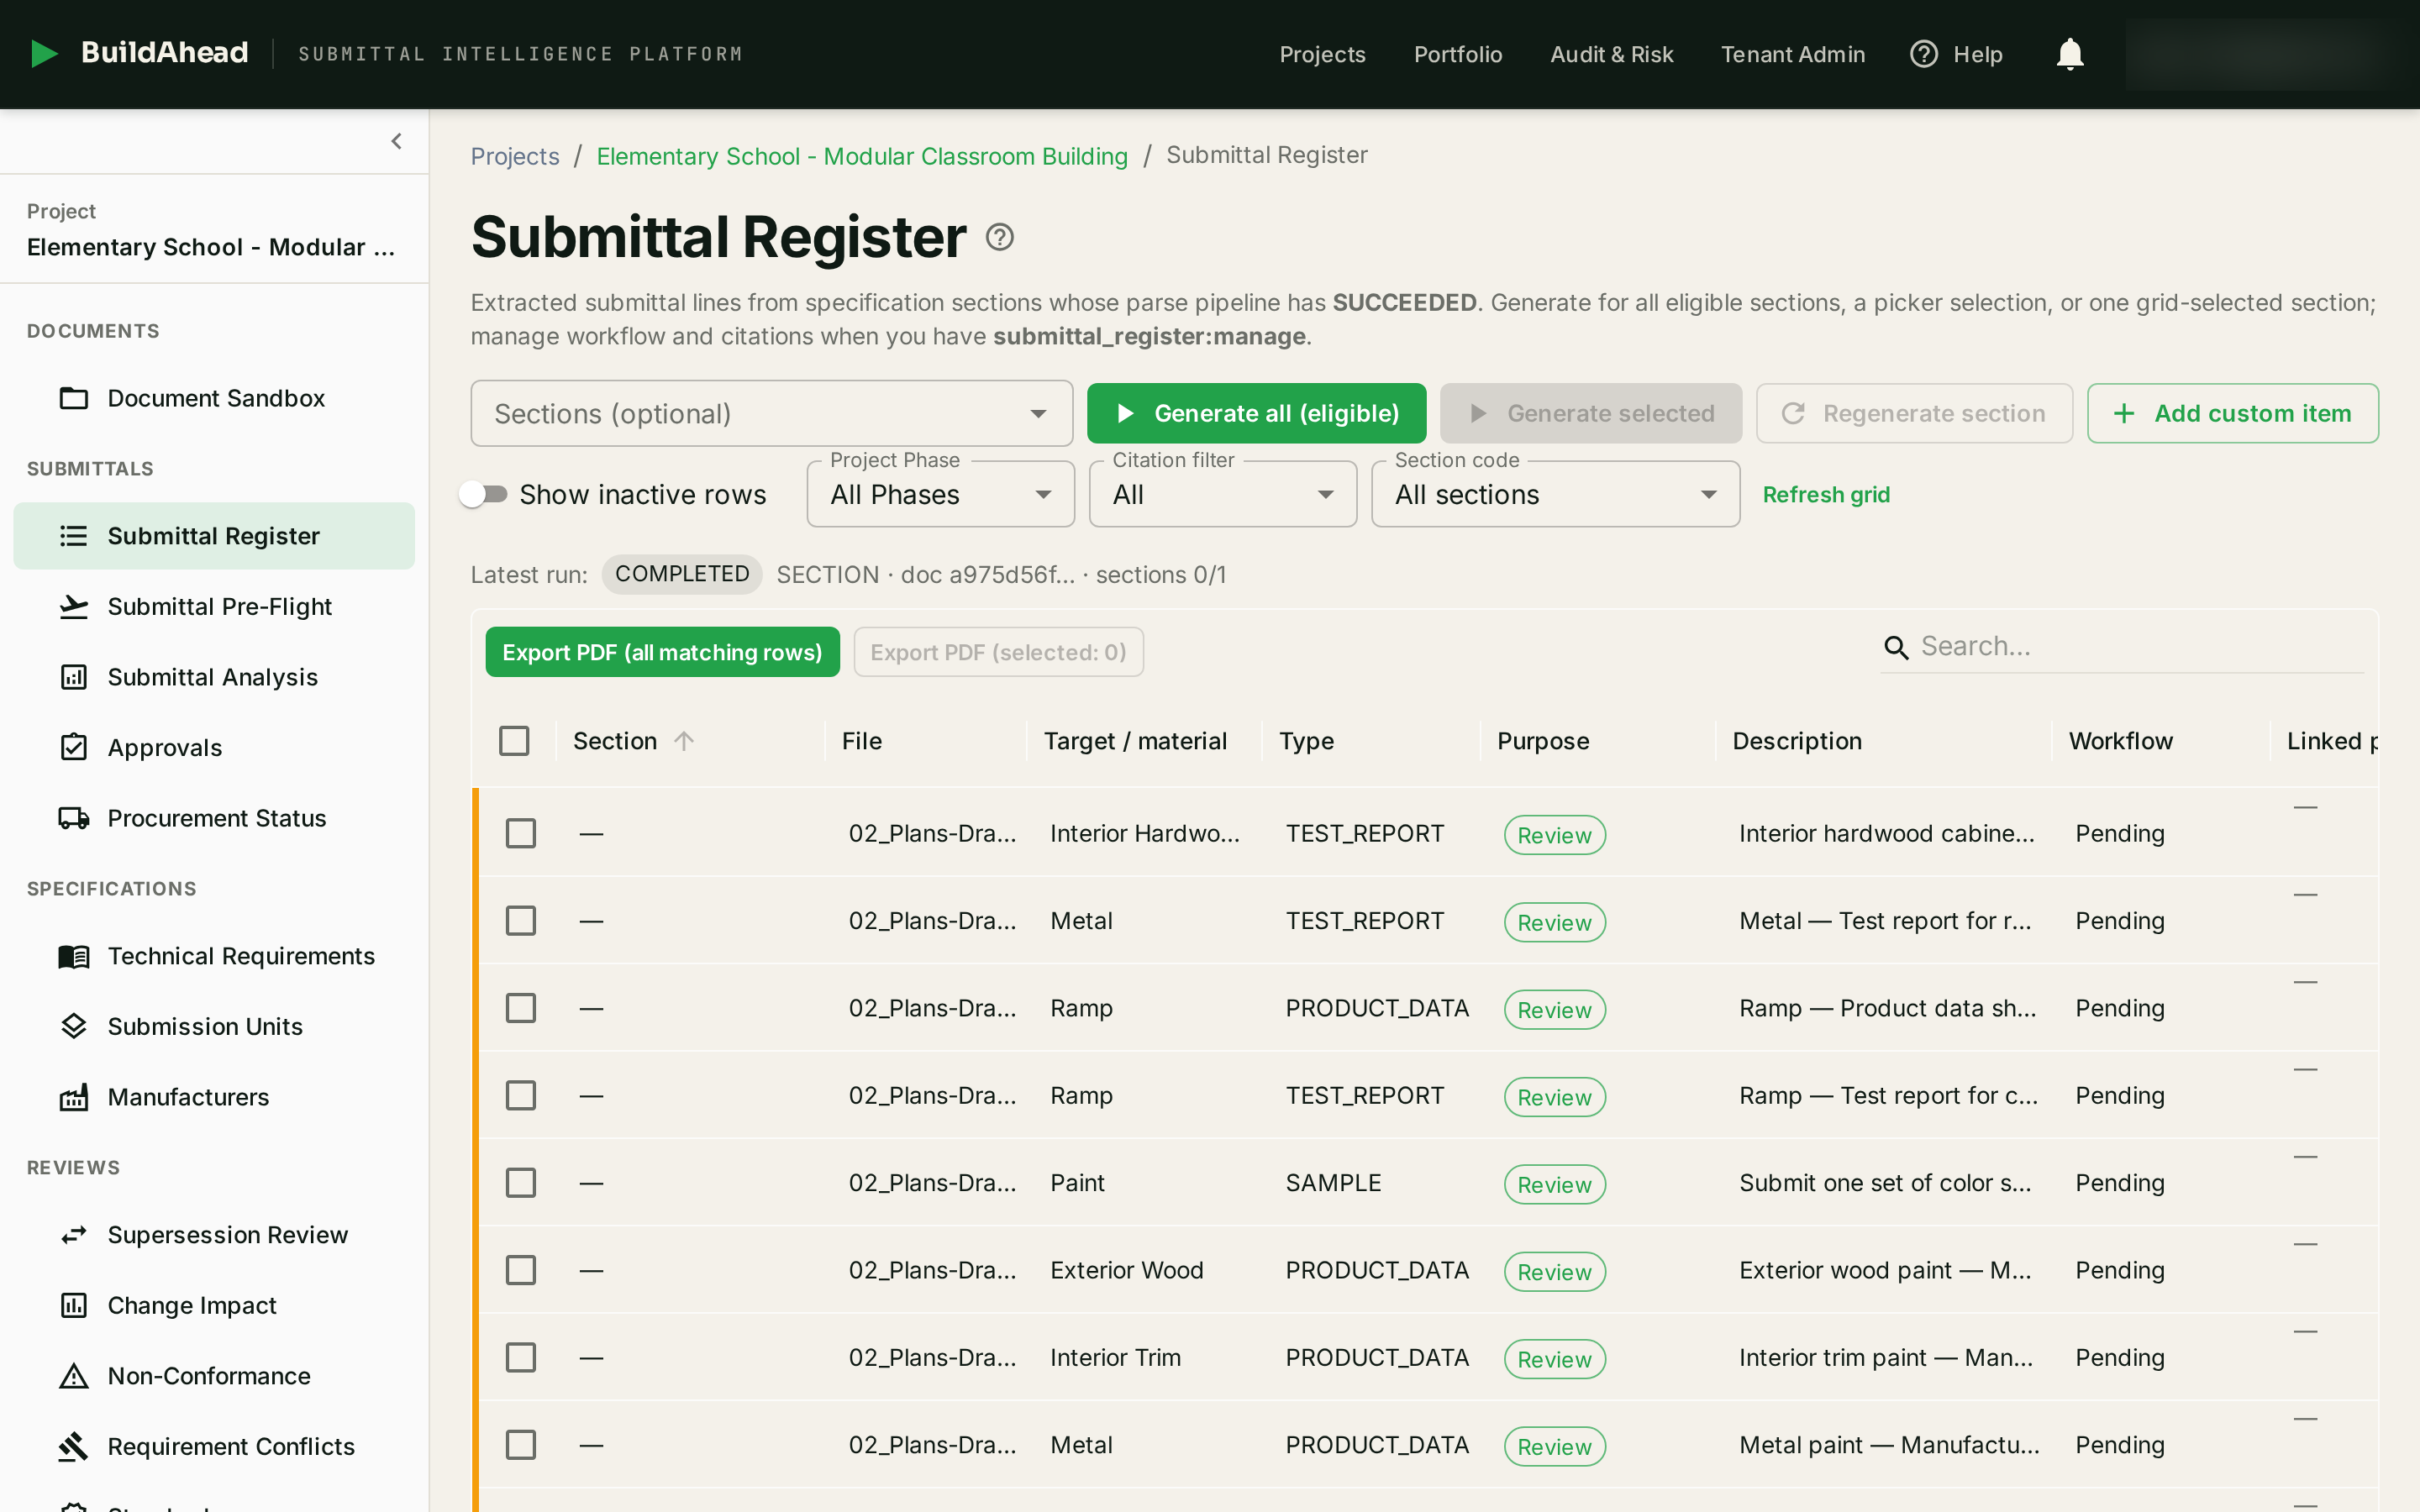This screenshot has height=1512, width=2420.
Task: Click the search magnifier icon
Action: tap(1896, 647)
